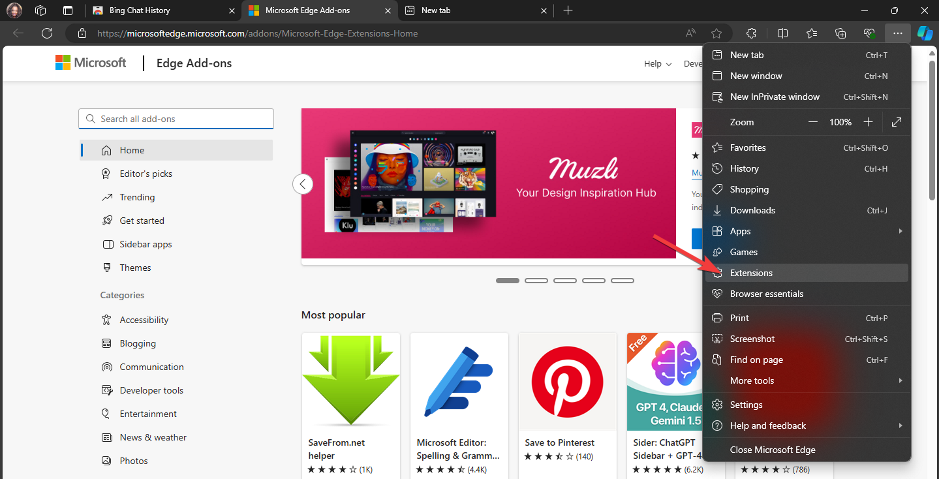Open the Copilot sidebar icon

coord(926,32)
